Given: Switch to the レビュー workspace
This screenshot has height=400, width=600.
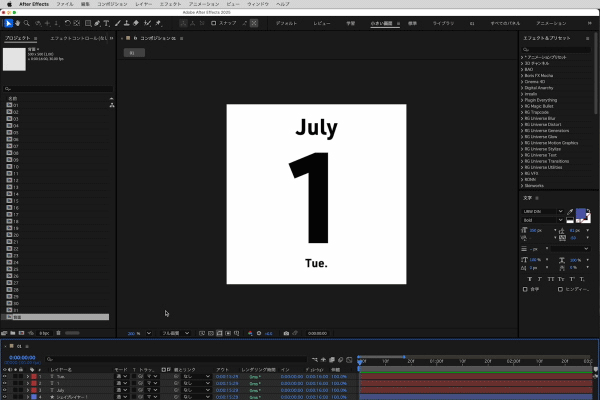Looking at the screenshot, I should click(x=322, y=23).
